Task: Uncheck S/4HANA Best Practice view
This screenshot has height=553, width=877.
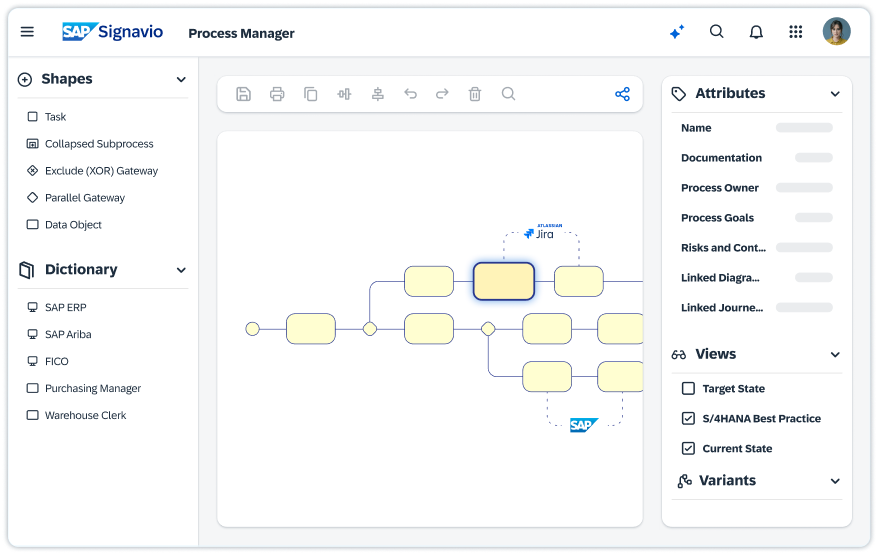Action: point(688,418)
